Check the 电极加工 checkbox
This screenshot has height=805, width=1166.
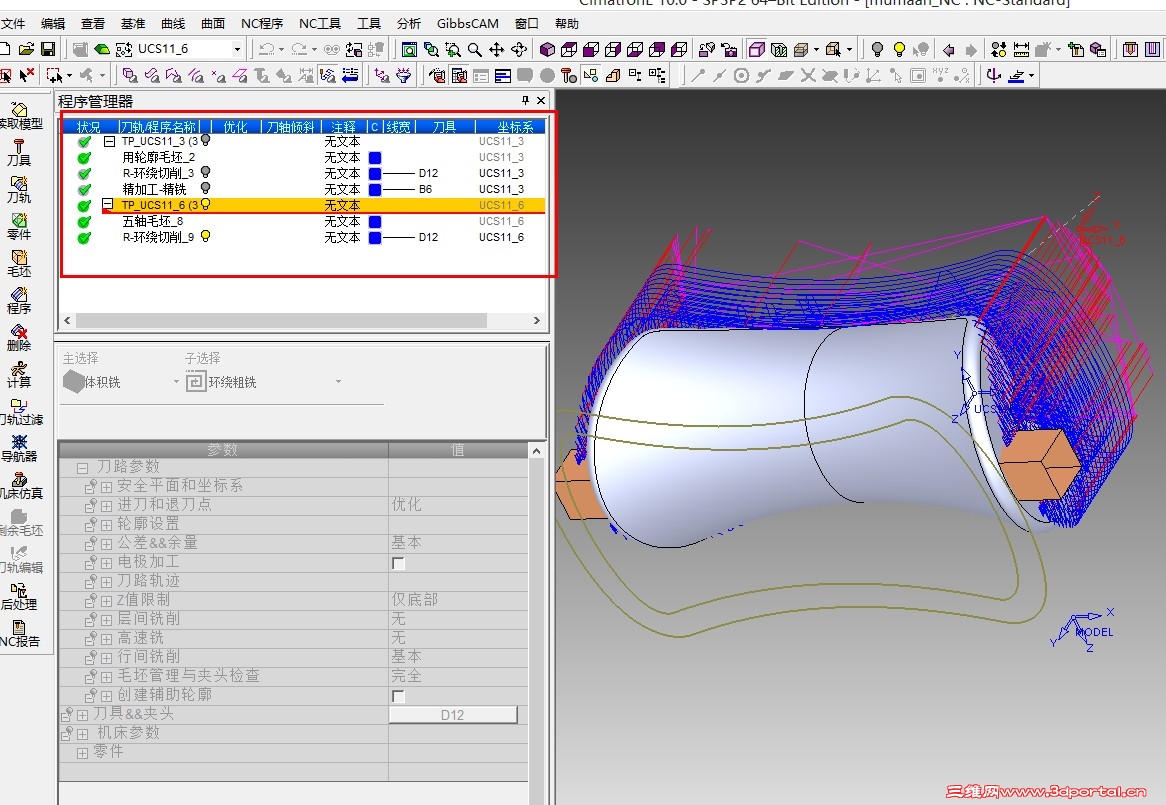pos(399,563)
